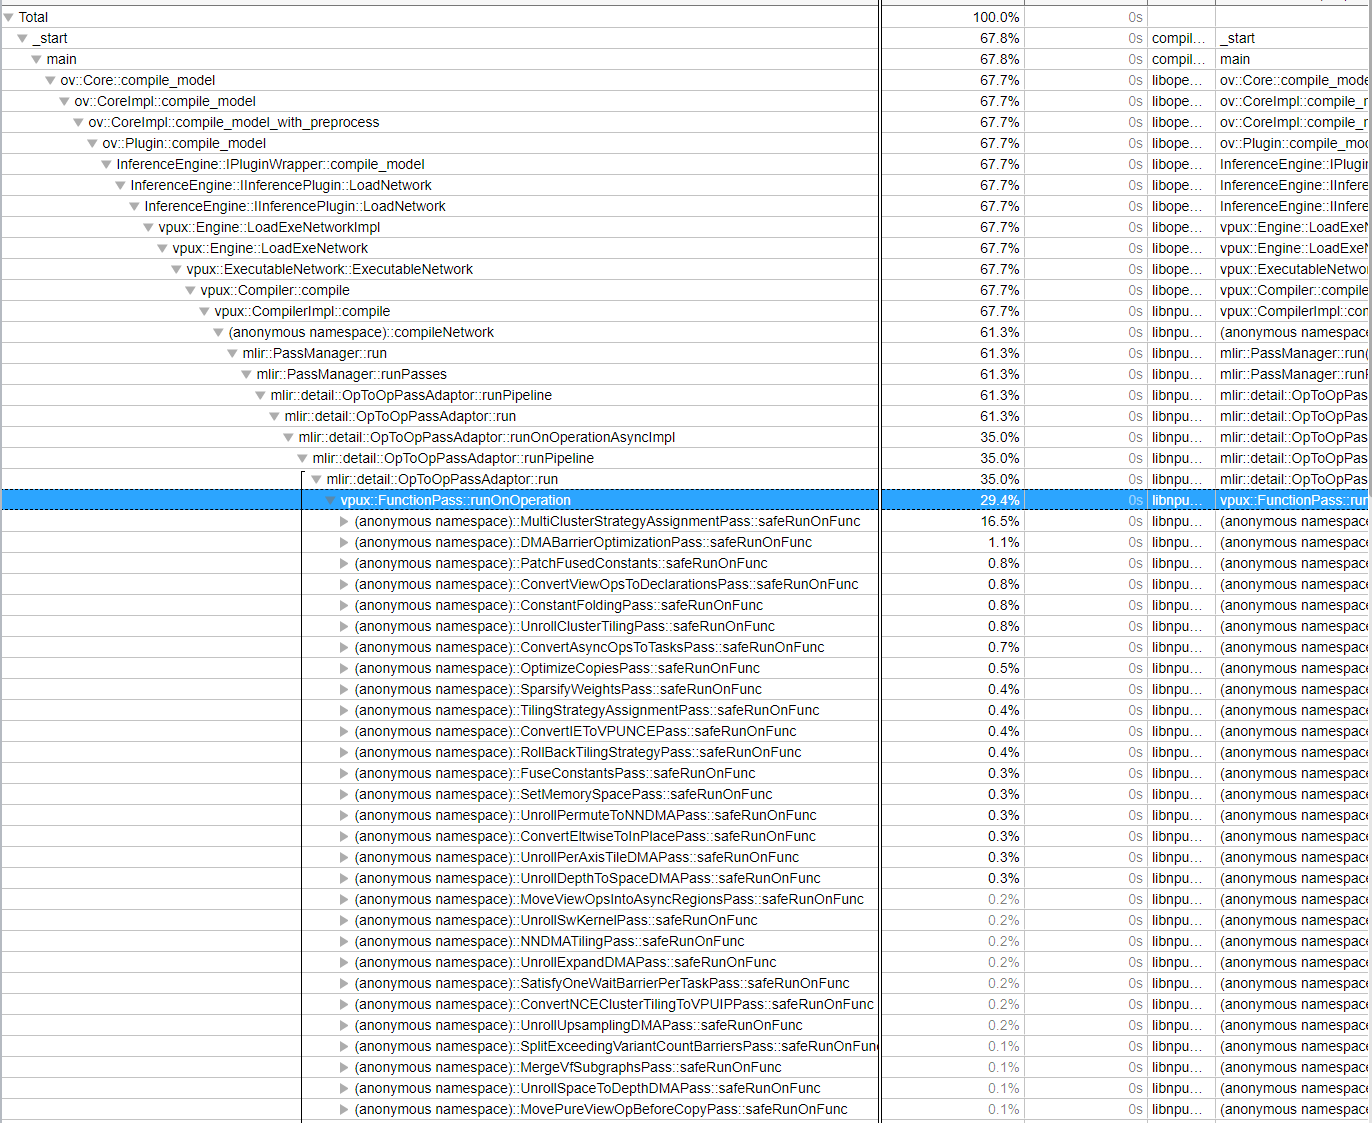The height and width of the screenshot is (1123, 1372).
Task: Select UnrollSwKernelPass::safeRunOnFunc row
Action: [555, 920]
